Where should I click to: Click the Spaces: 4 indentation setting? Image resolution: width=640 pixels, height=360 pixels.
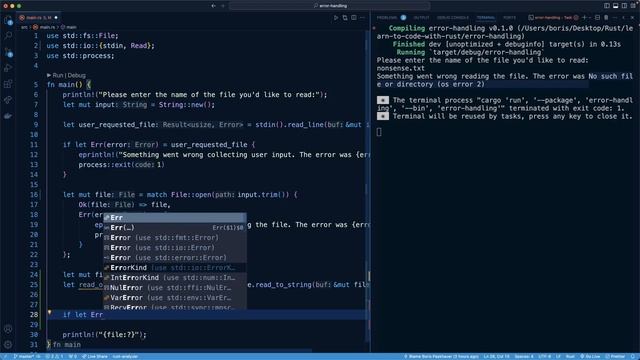(524, 356)
